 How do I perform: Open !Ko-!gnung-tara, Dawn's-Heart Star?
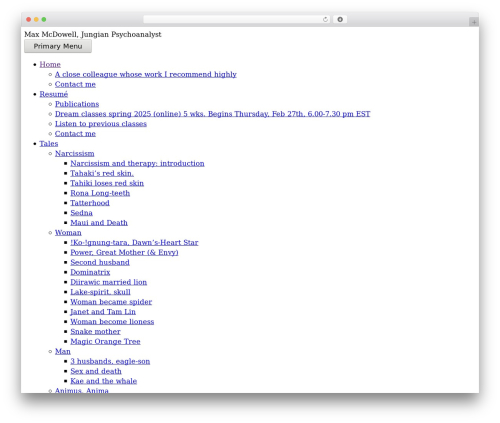tap(134, 242)
